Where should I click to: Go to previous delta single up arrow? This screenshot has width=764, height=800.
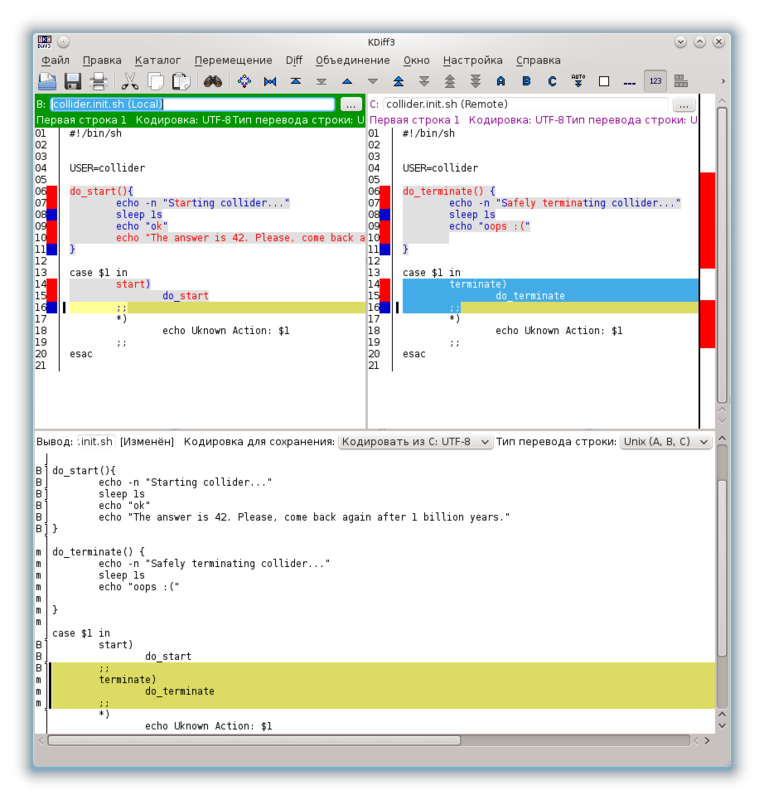[x=347, y=81]
